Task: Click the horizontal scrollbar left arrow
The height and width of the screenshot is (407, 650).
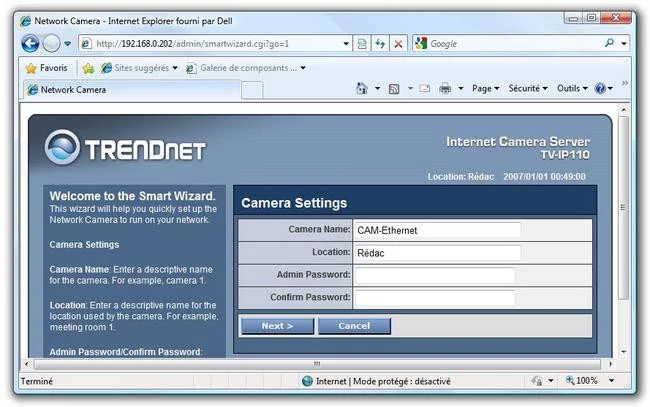Action: pyautogui.click(x=27, y=364)
